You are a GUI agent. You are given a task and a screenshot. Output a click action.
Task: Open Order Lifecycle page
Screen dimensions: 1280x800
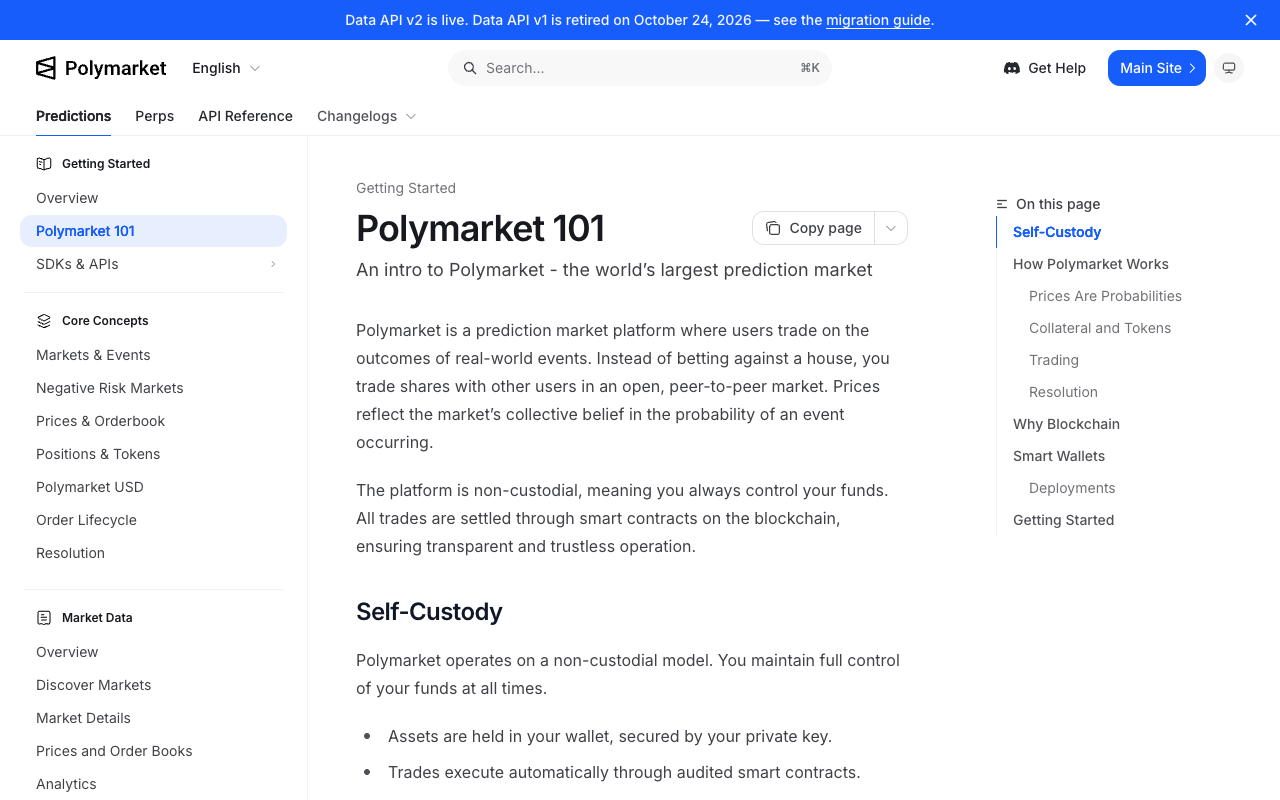(153, 520)
